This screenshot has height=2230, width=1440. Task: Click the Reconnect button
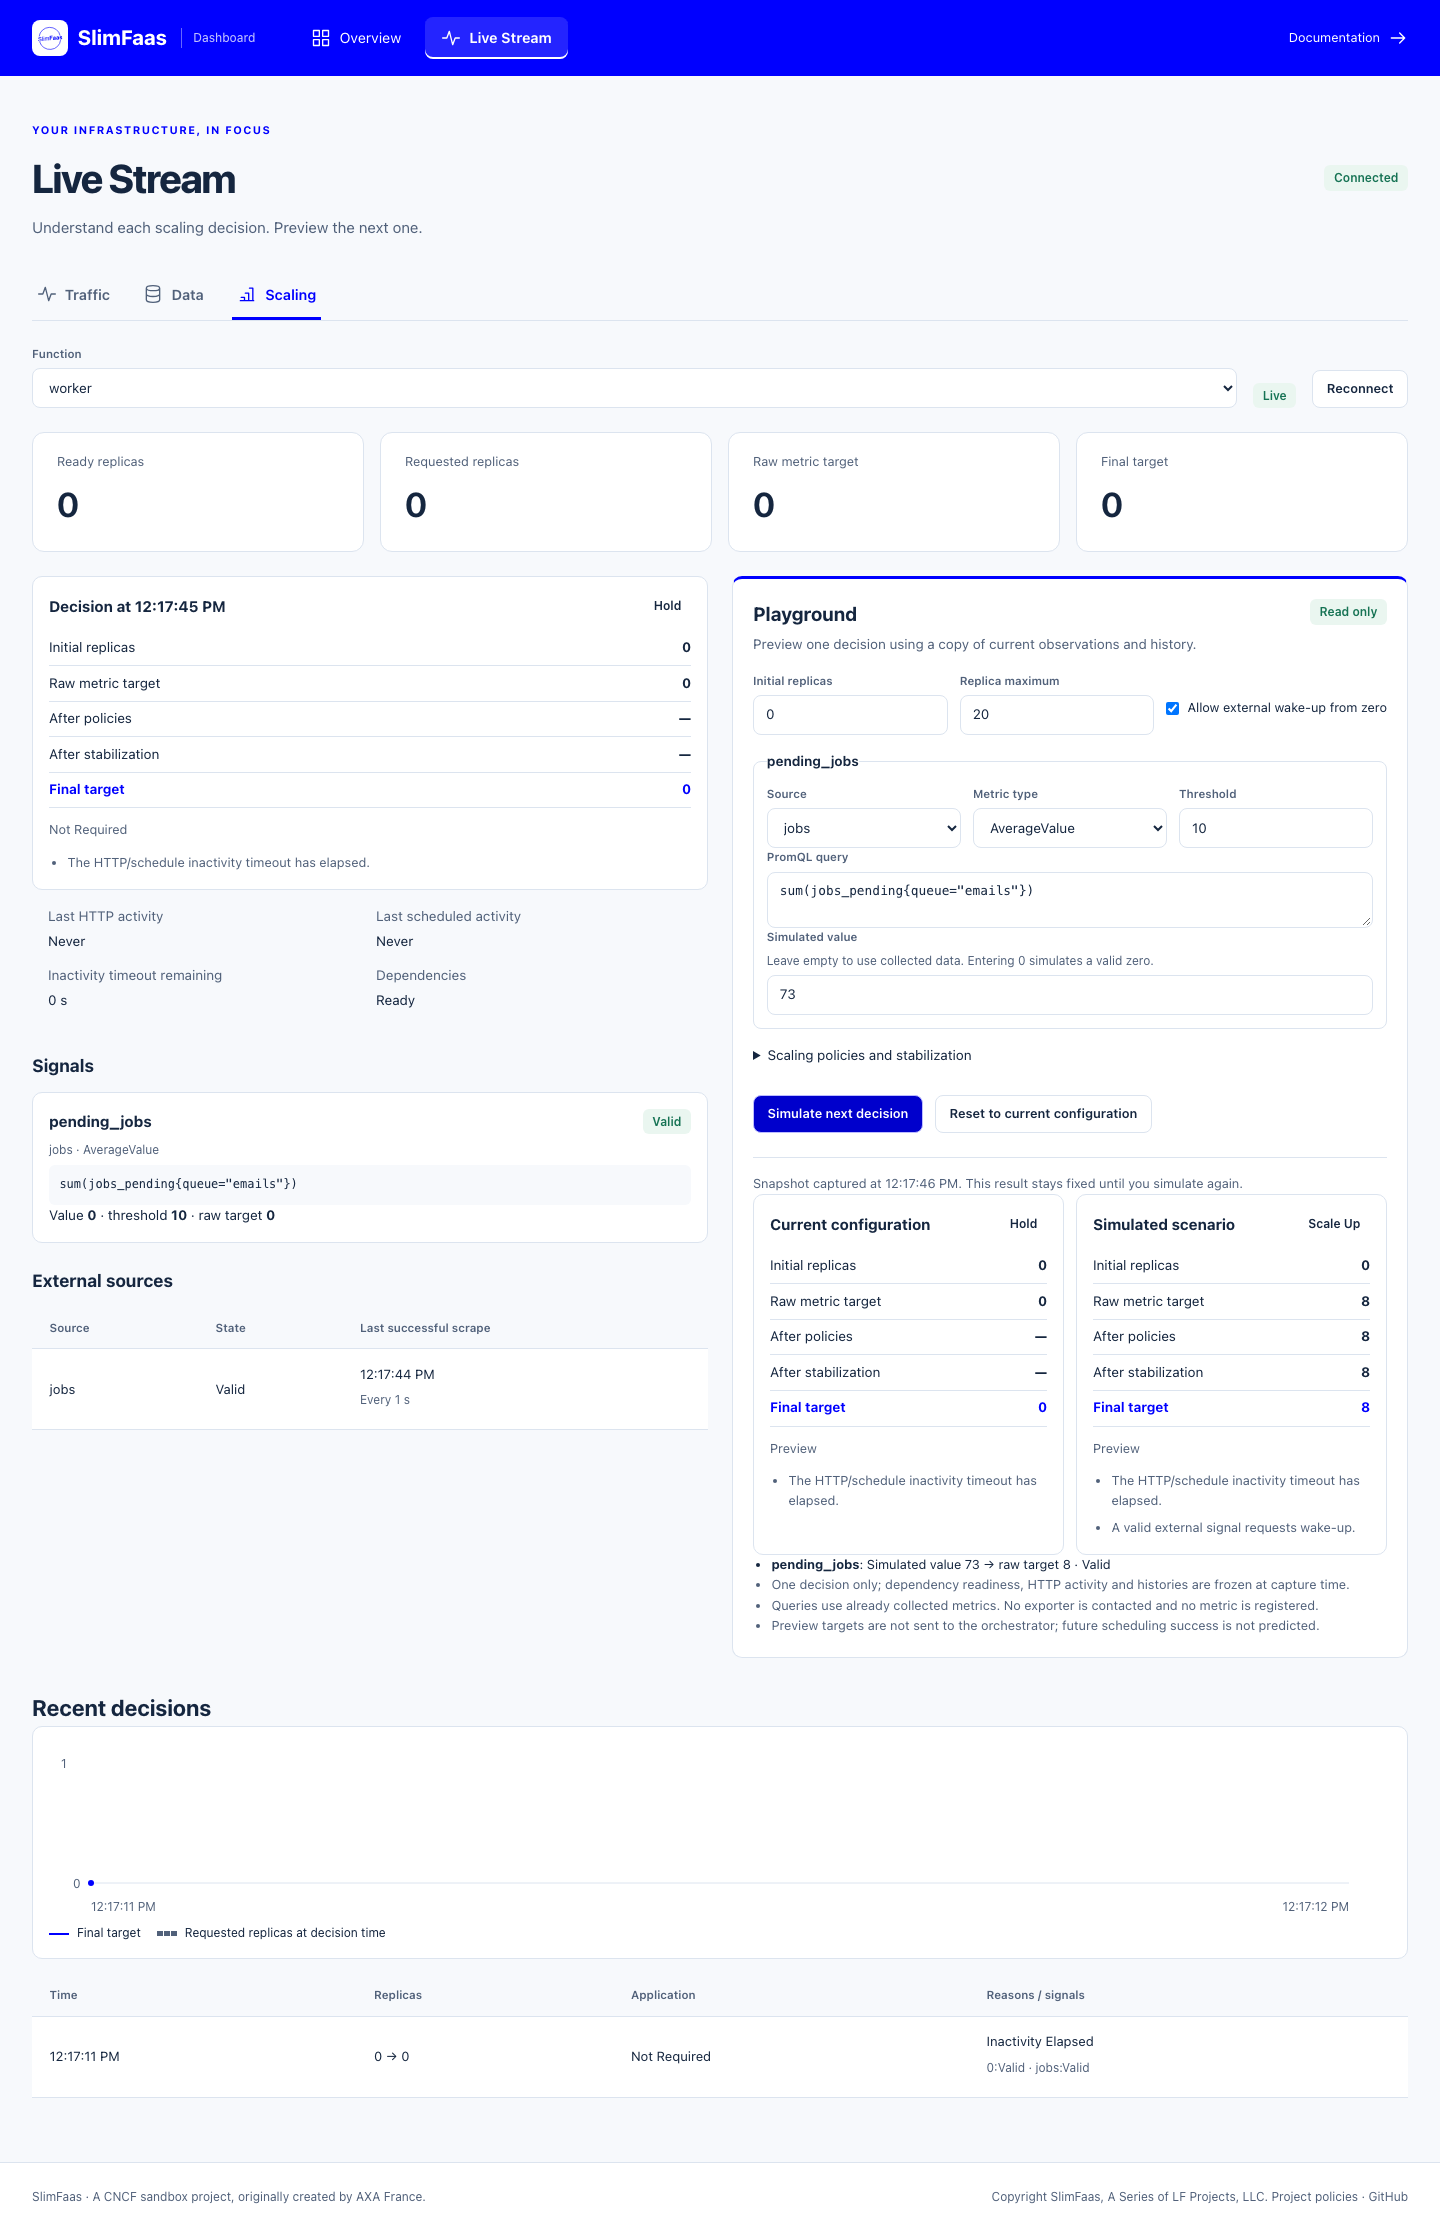pos(1360,389)
